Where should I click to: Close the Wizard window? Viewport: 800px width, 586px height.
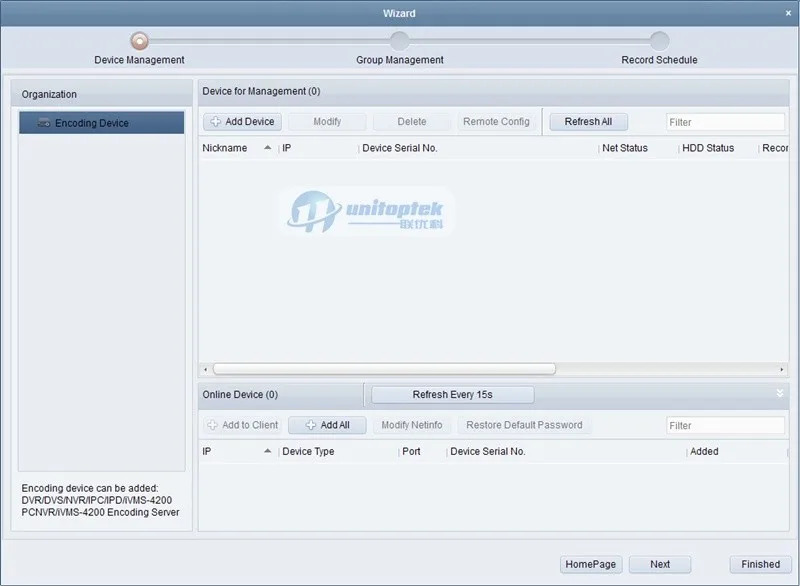click(x=788, y=13)
